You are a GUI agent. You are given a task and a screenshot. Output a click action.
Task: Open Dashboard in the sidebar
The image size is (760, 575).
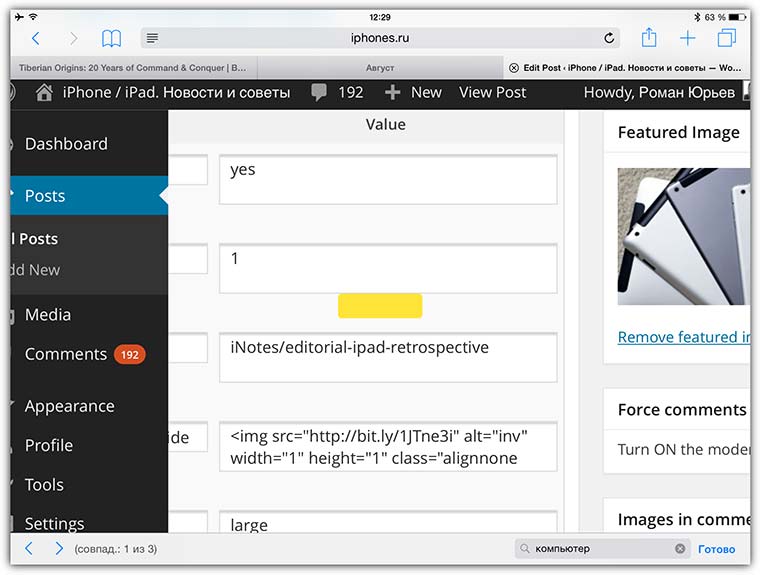pos(66,144)
